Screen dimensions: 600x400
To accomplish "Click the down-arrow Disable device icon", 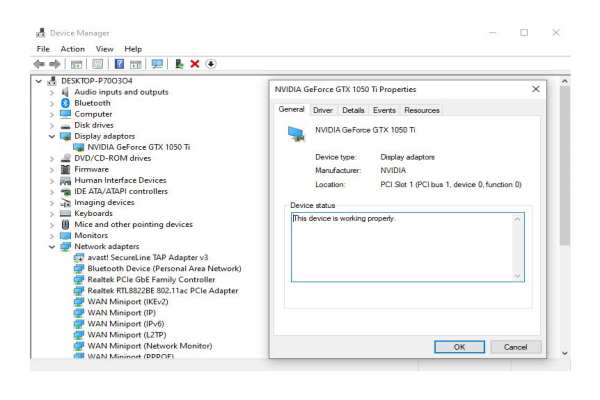I will click(211, 64).
